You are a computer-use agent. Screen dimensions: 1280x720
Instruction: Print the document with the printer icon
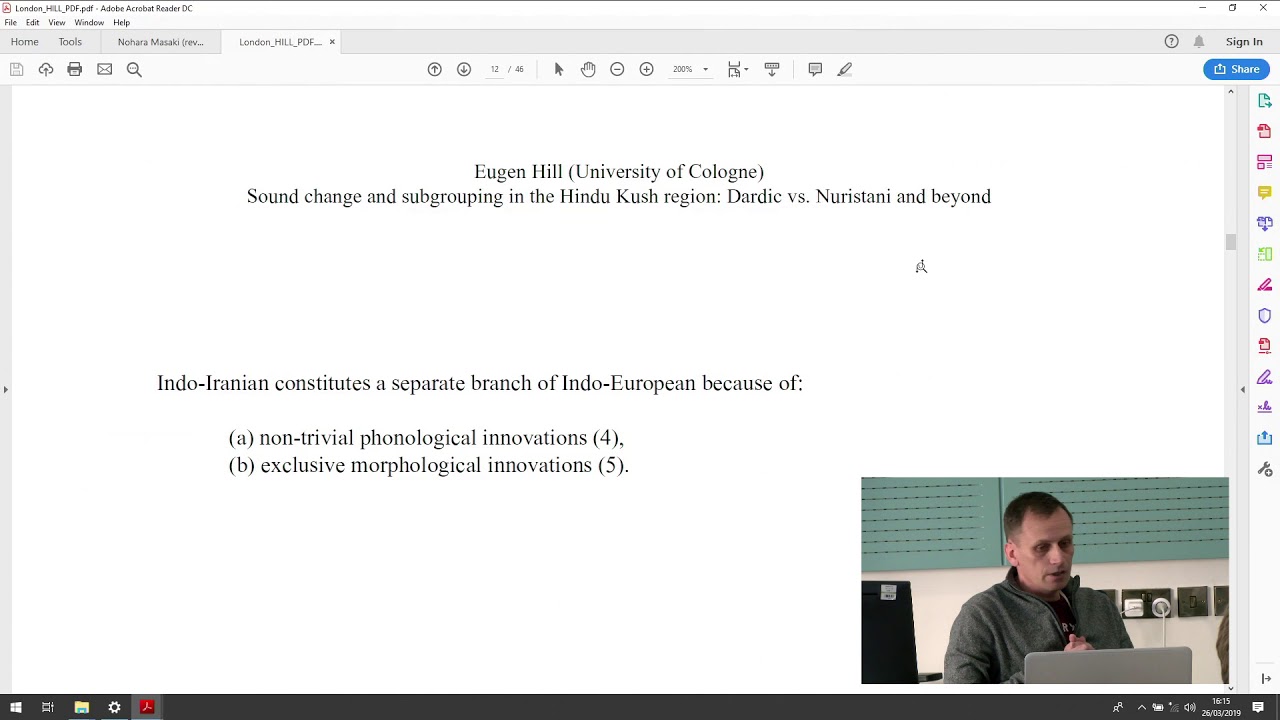(x=75, y=69)
